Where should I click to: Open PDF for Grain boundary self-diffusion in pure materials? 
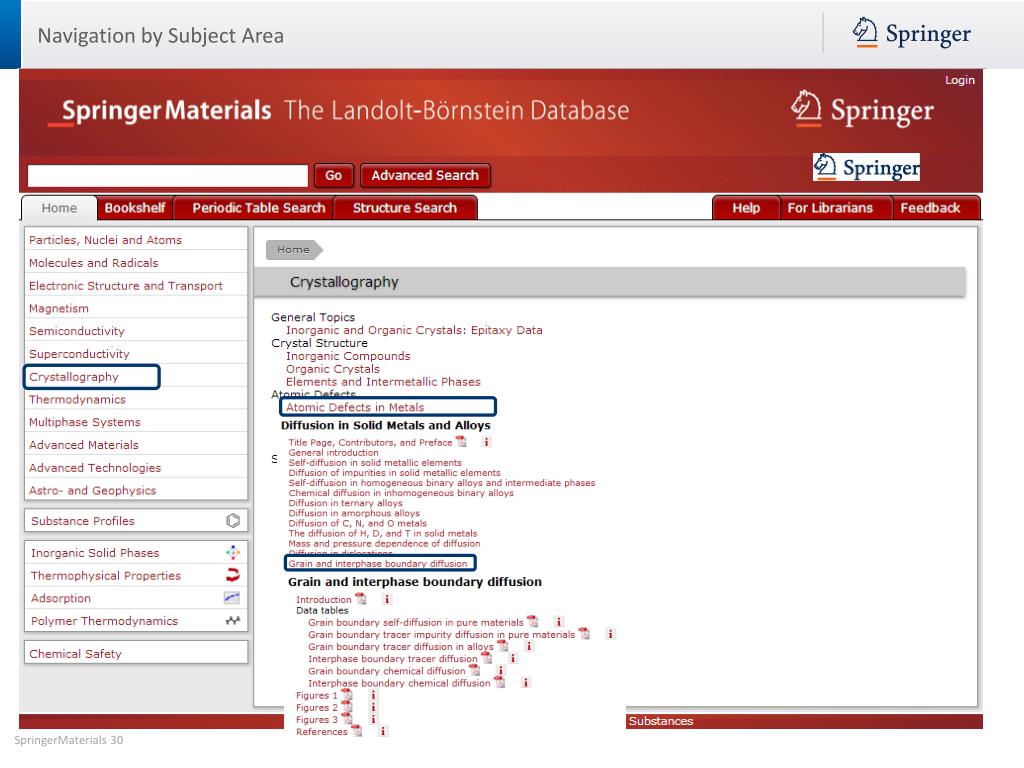point(533,622)
